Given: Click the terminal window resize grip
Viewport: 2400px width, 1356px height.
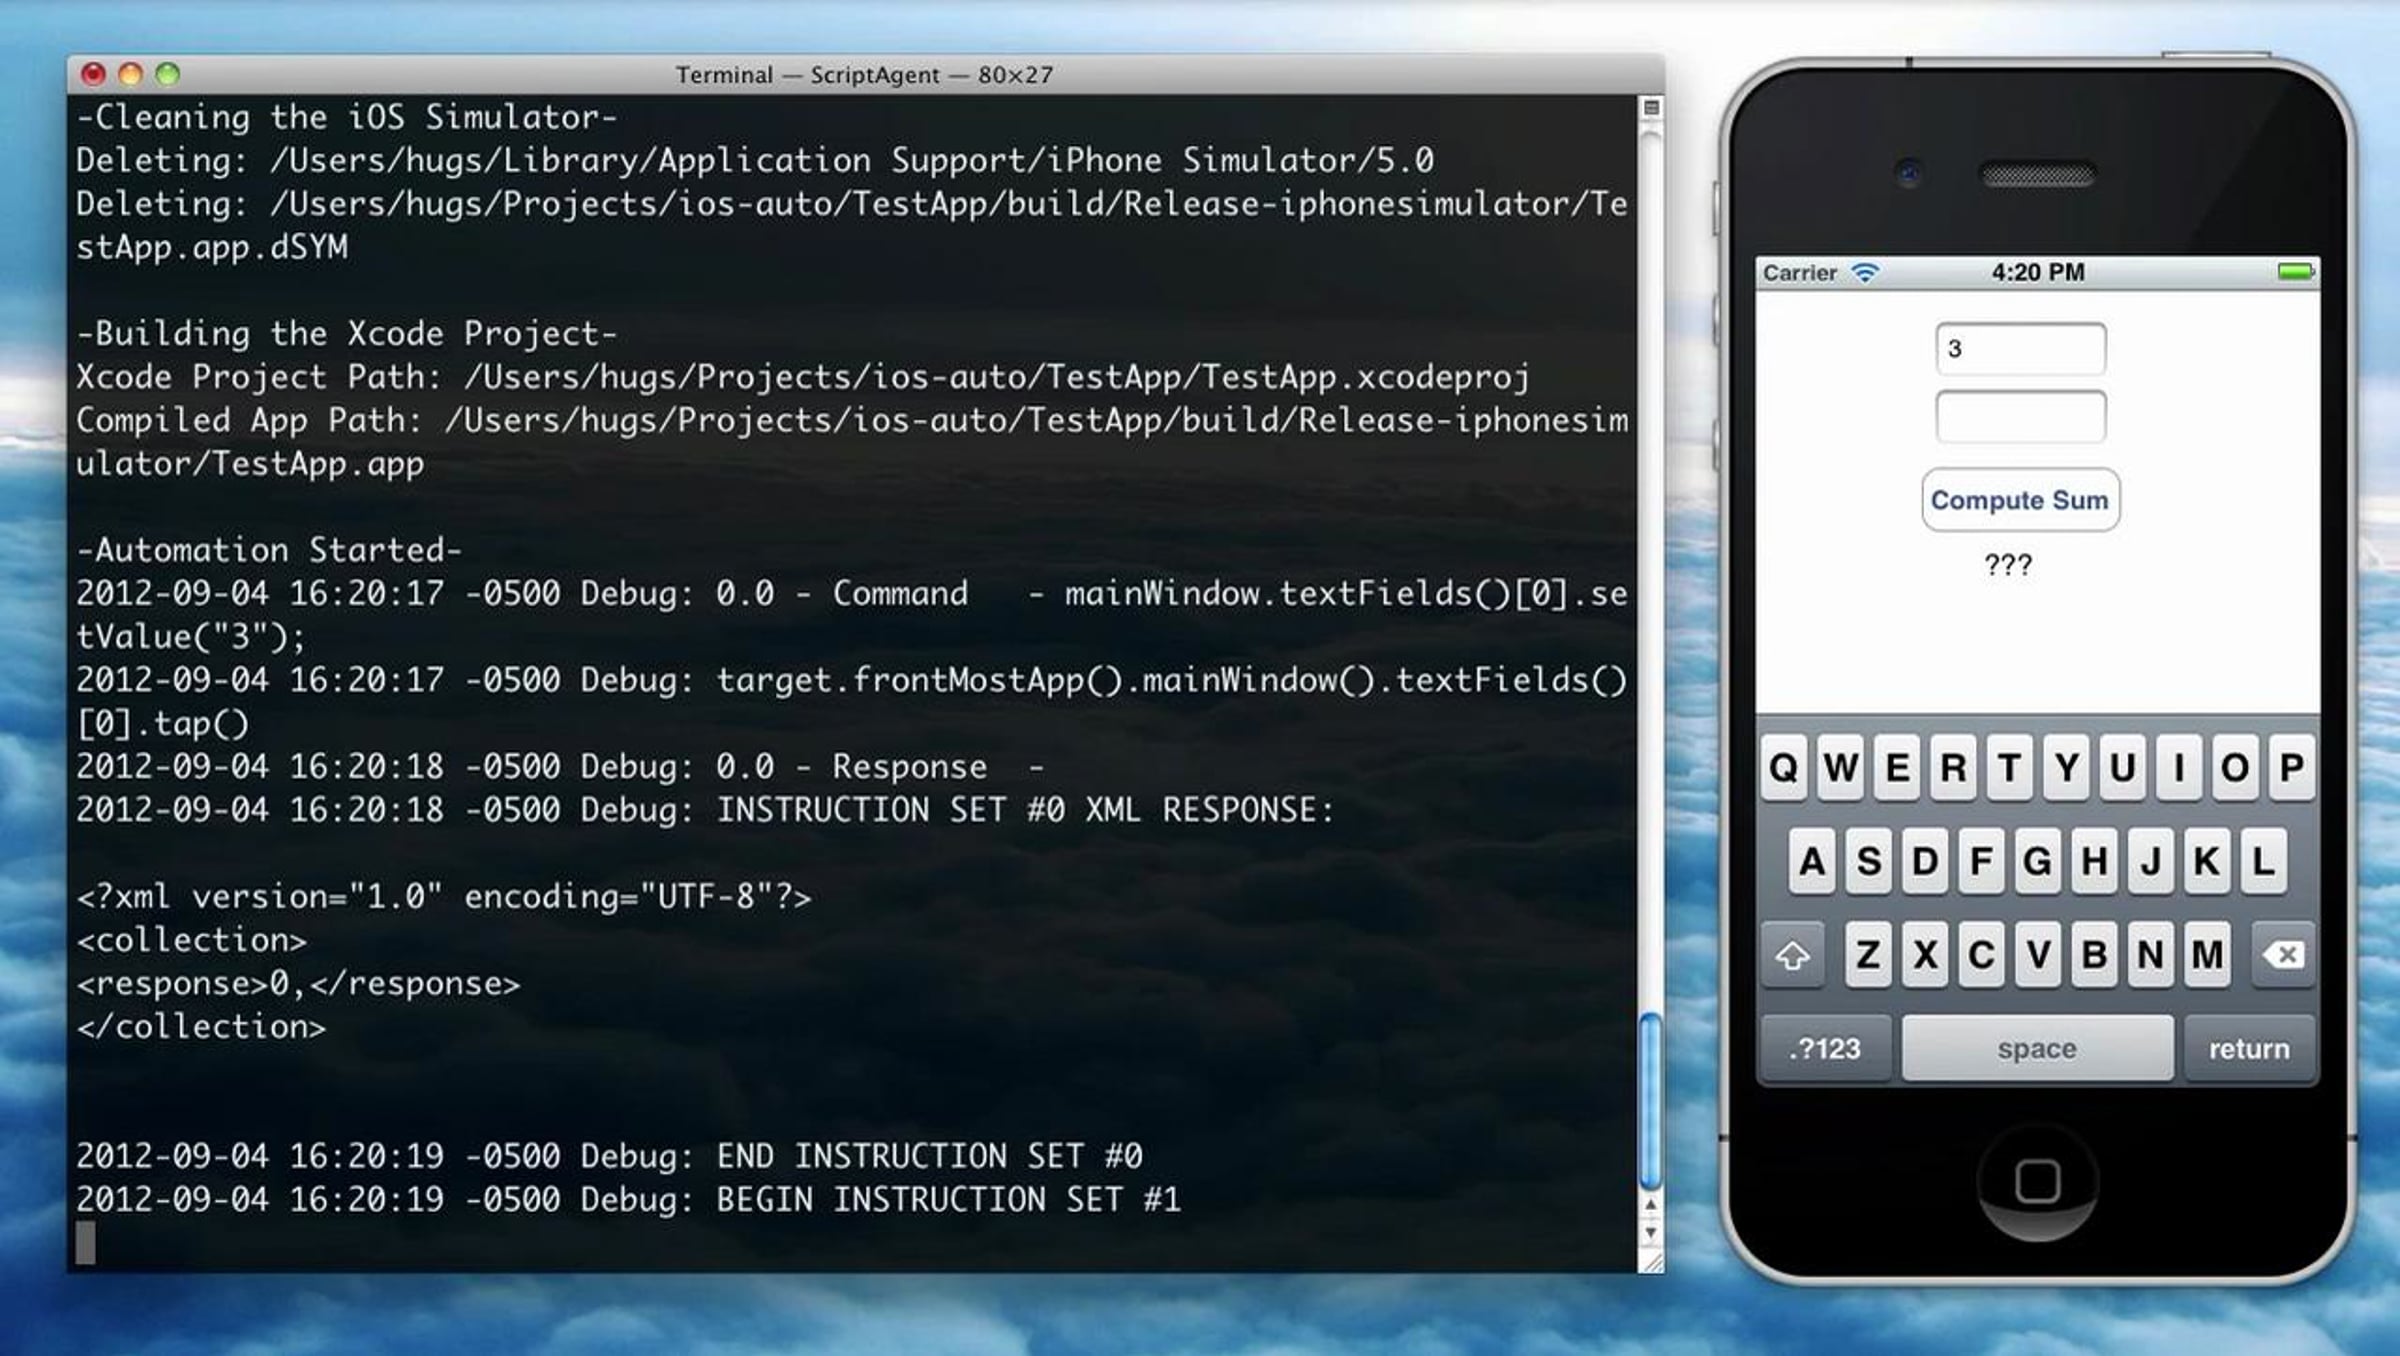Looking at the screenshot, I should click(1652, 1262).
